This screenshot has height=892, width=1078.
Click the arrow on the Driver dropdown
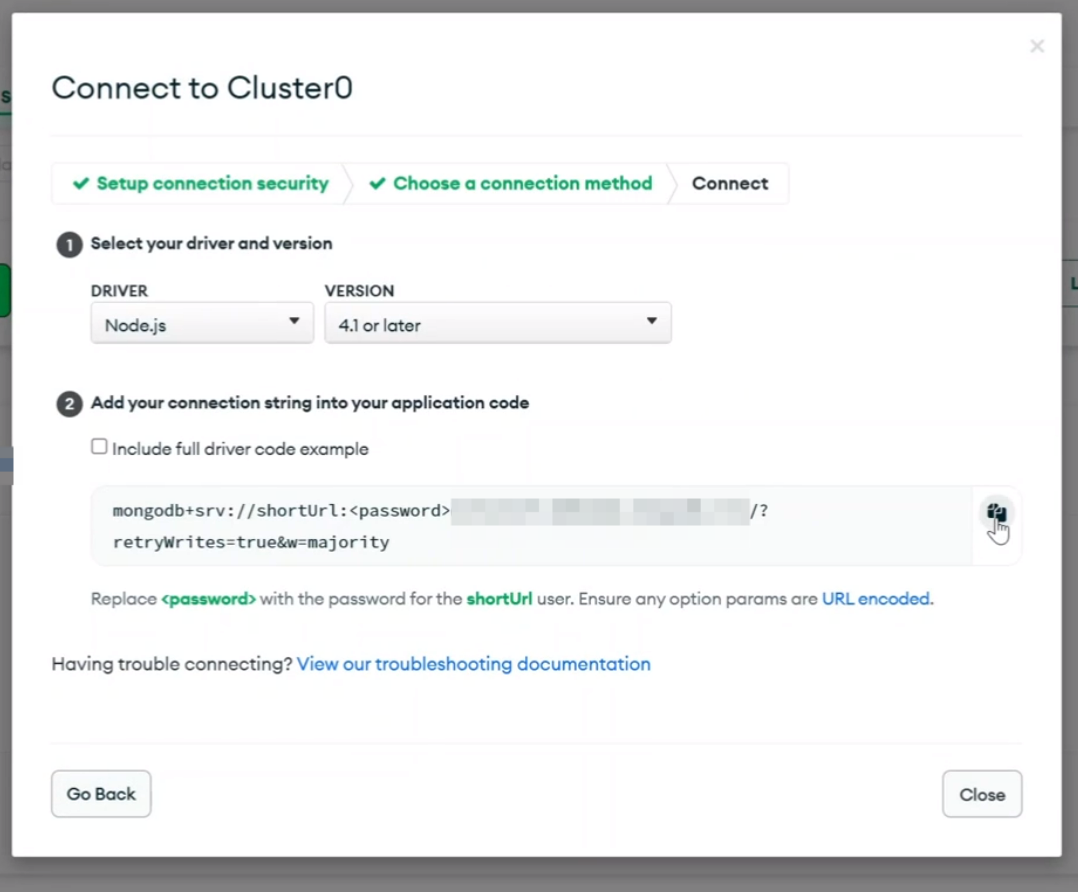[294, 320]
